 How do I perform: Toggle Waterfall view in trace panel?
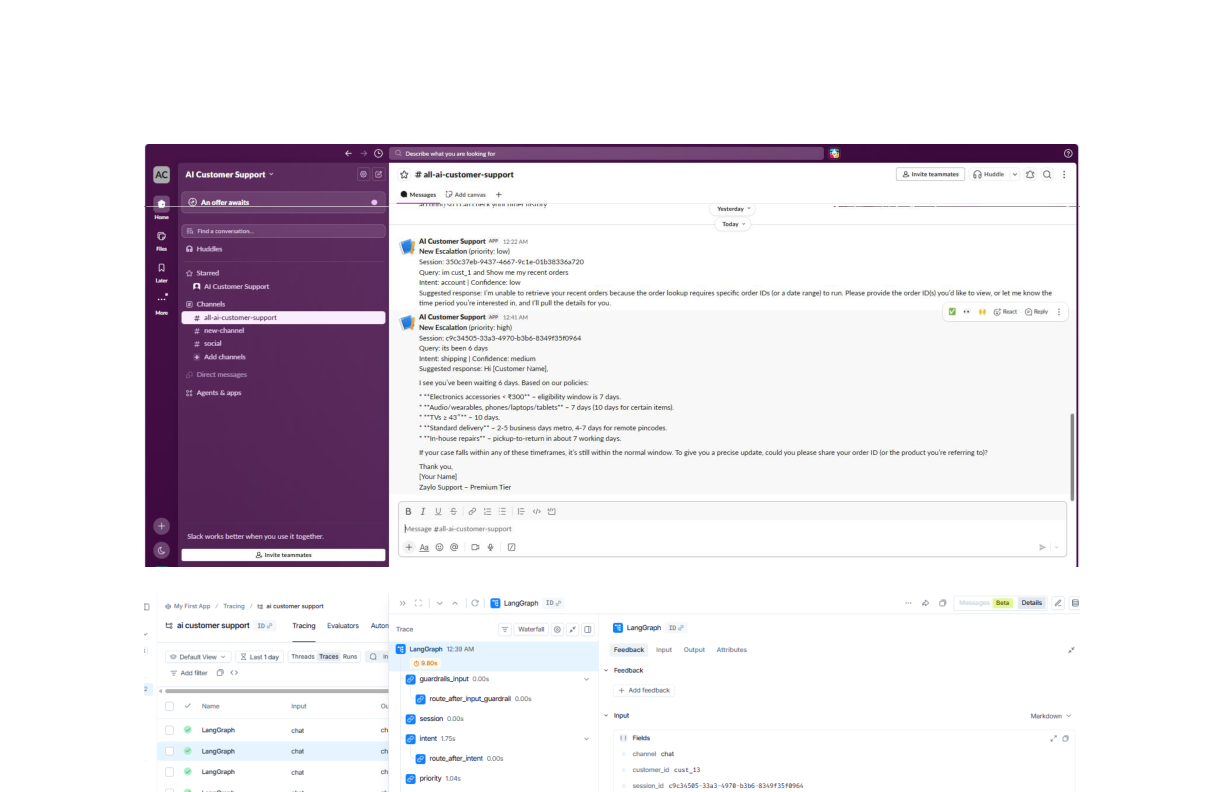click(531, 629)
